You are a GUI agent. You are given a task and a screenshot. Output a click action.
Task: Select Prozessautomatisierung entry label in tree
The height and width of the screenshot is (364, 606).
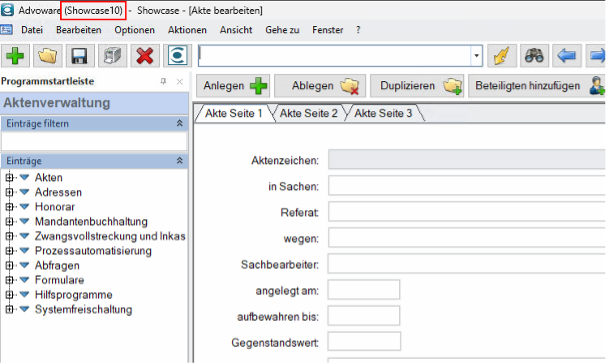pyautogui.click(x=93, y=251)
